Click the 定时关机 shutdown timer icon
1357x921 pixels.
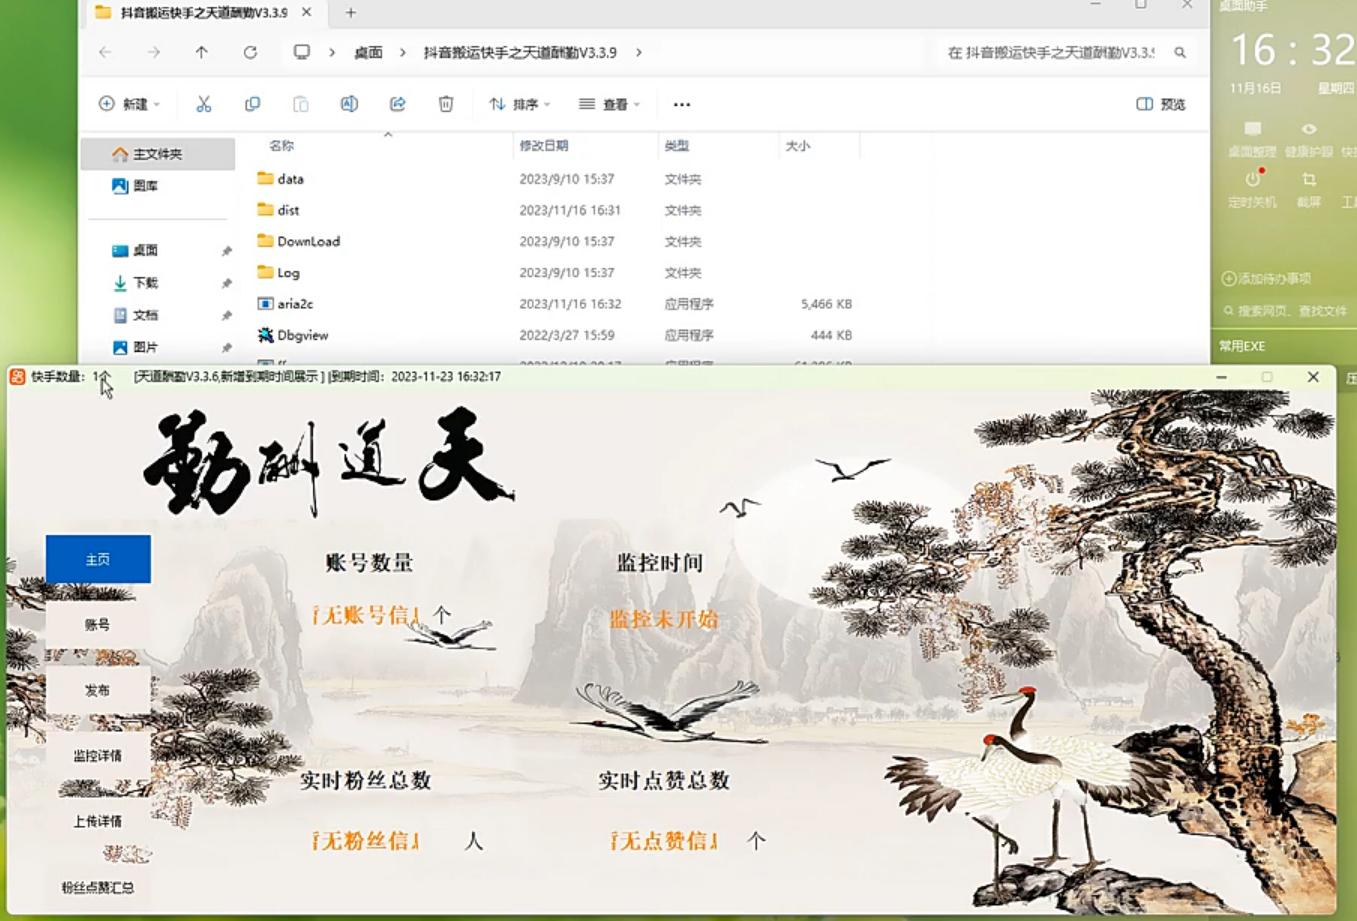pyautogui.click(x=1252, y=180)
